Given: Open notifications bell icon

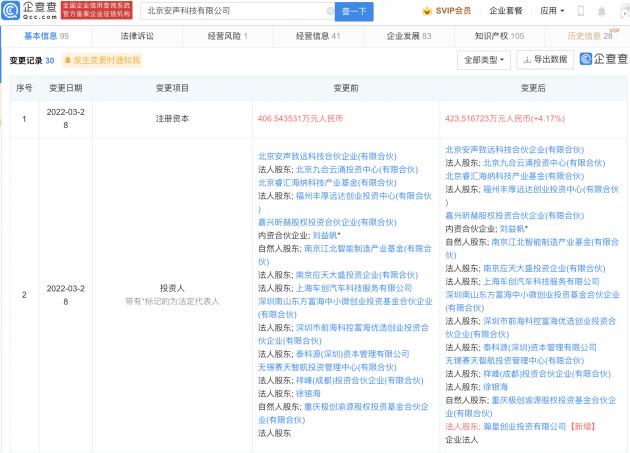Looking at the screenshot, I should click(x=601, y=11).
